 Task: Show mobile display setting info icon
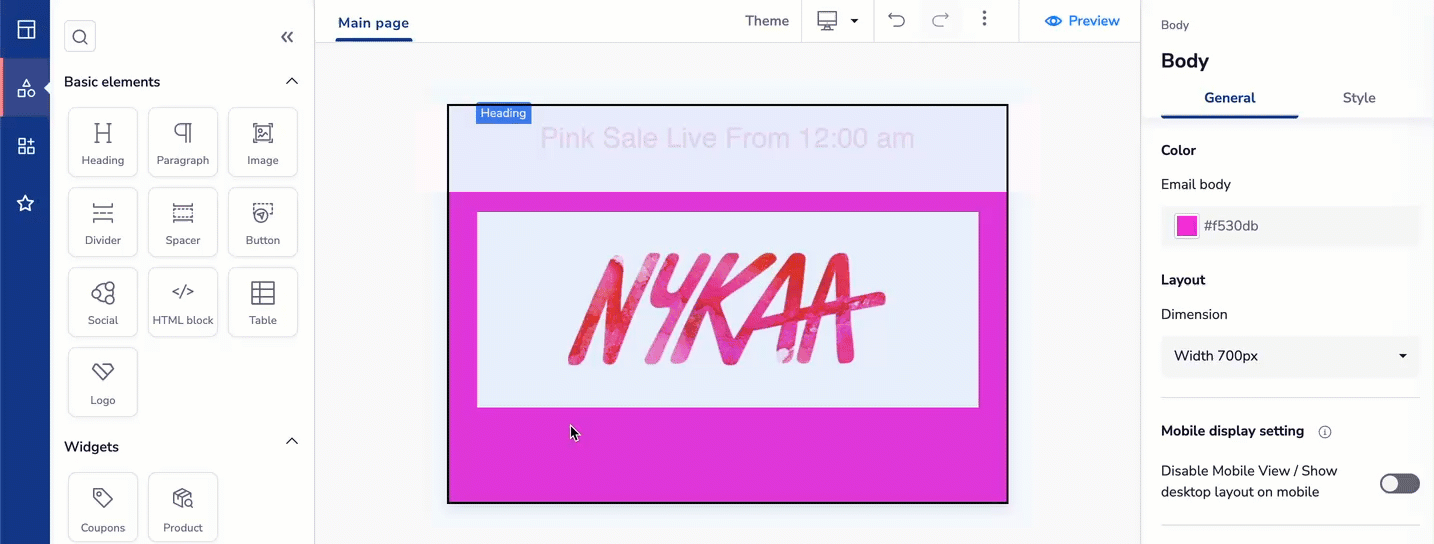[1325, 432]
